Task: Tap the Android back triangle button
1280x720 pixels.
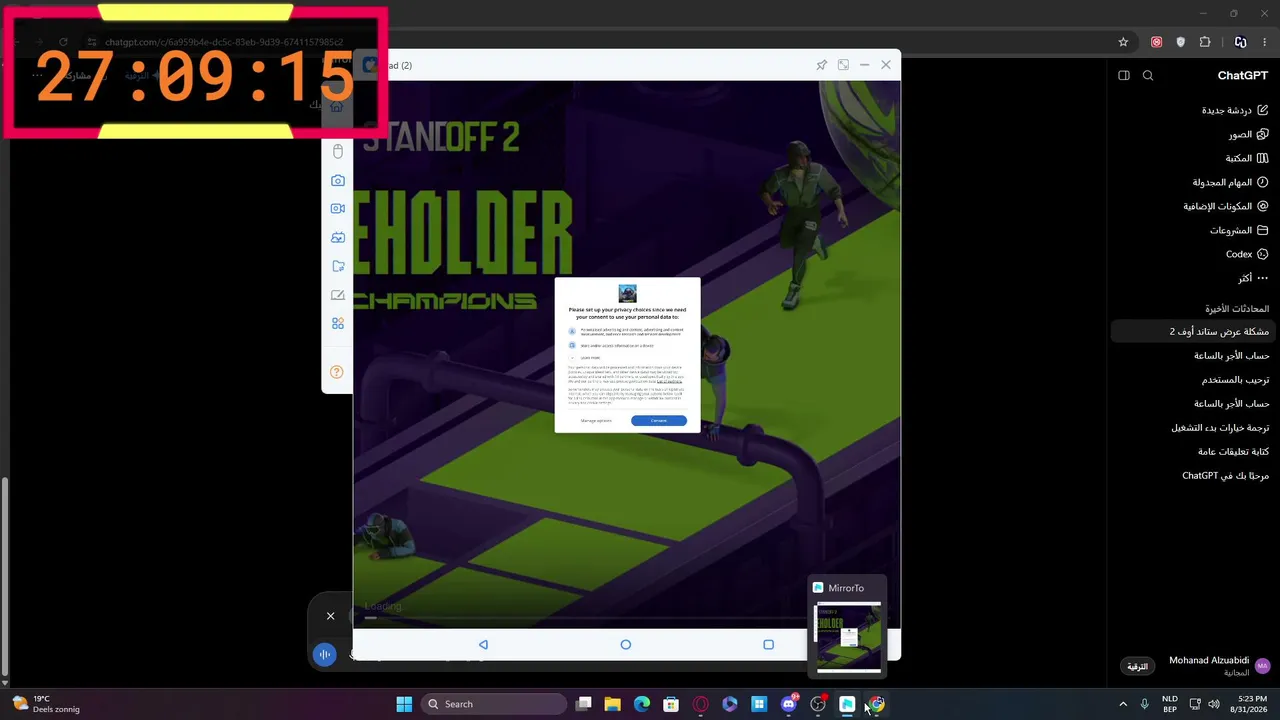Action: tap(483, 645)
